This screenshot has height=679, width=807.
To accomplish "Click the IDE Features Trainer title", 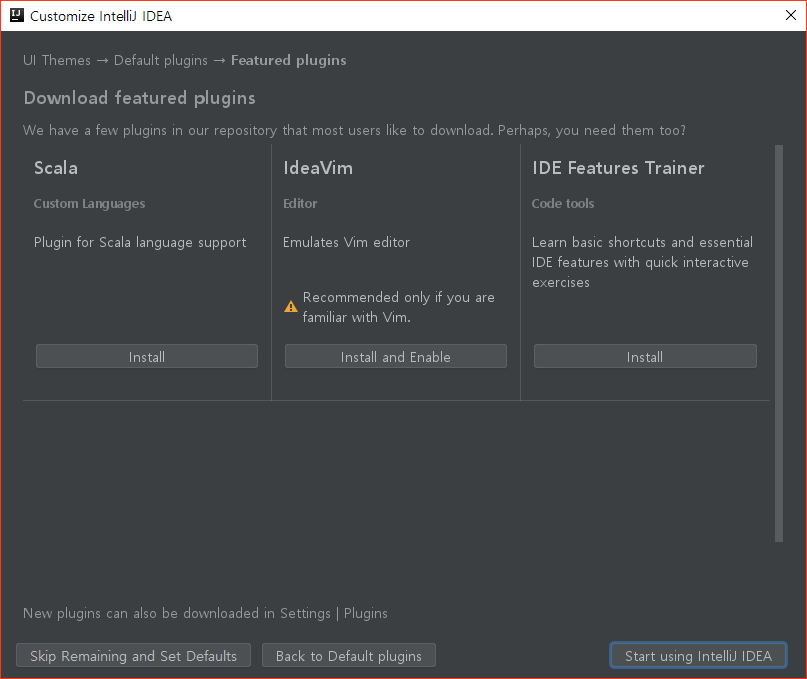I will (618, 168).
